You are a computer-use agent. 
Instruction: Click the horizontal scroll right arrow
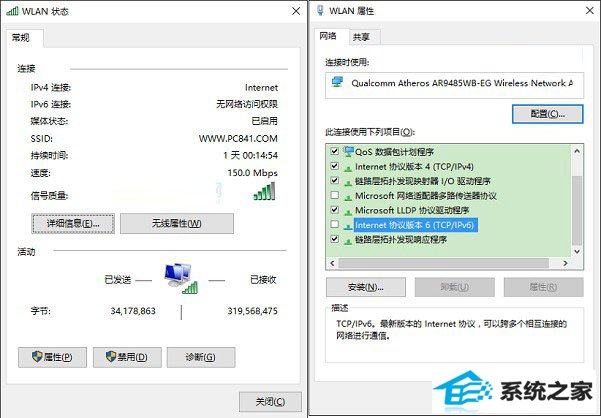[x=565, y=263]
